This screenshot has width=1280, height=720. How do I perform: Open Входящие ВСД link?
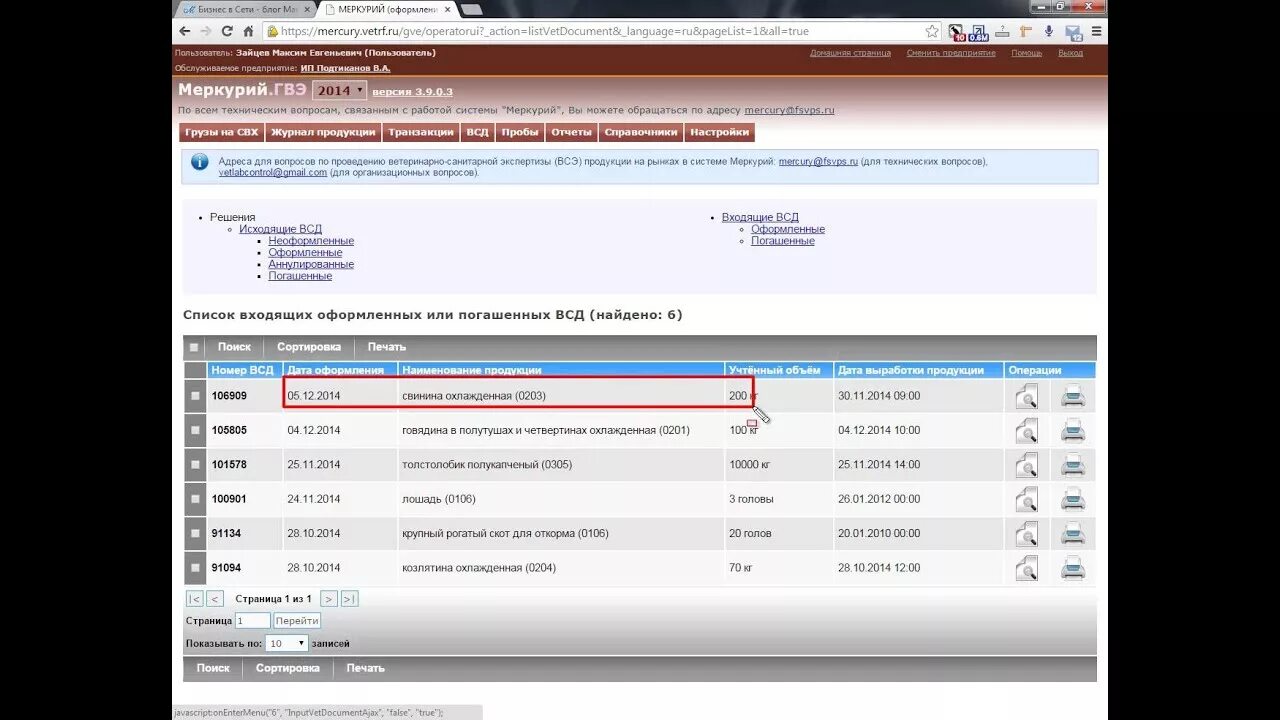click(x=760, y=217)
